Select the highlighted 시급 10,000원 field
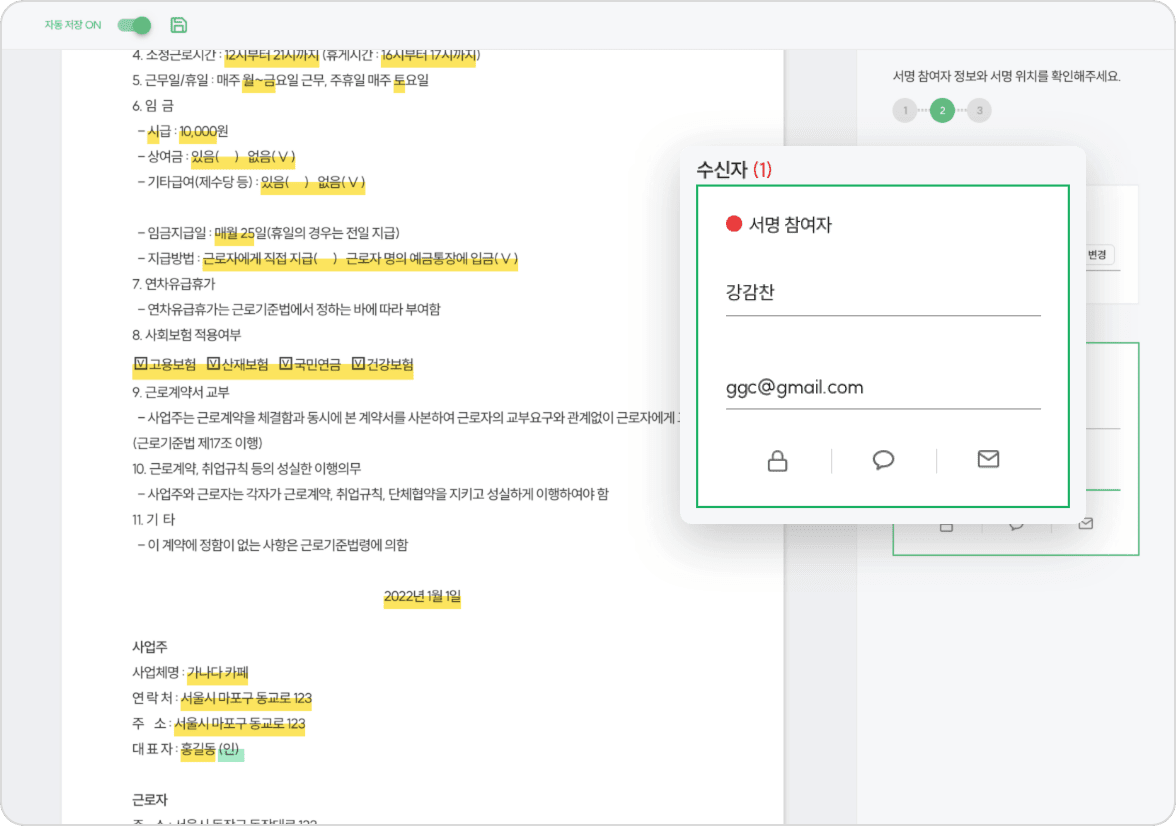The width and height of the screenshot is (1176, 826). click(198, 131)
